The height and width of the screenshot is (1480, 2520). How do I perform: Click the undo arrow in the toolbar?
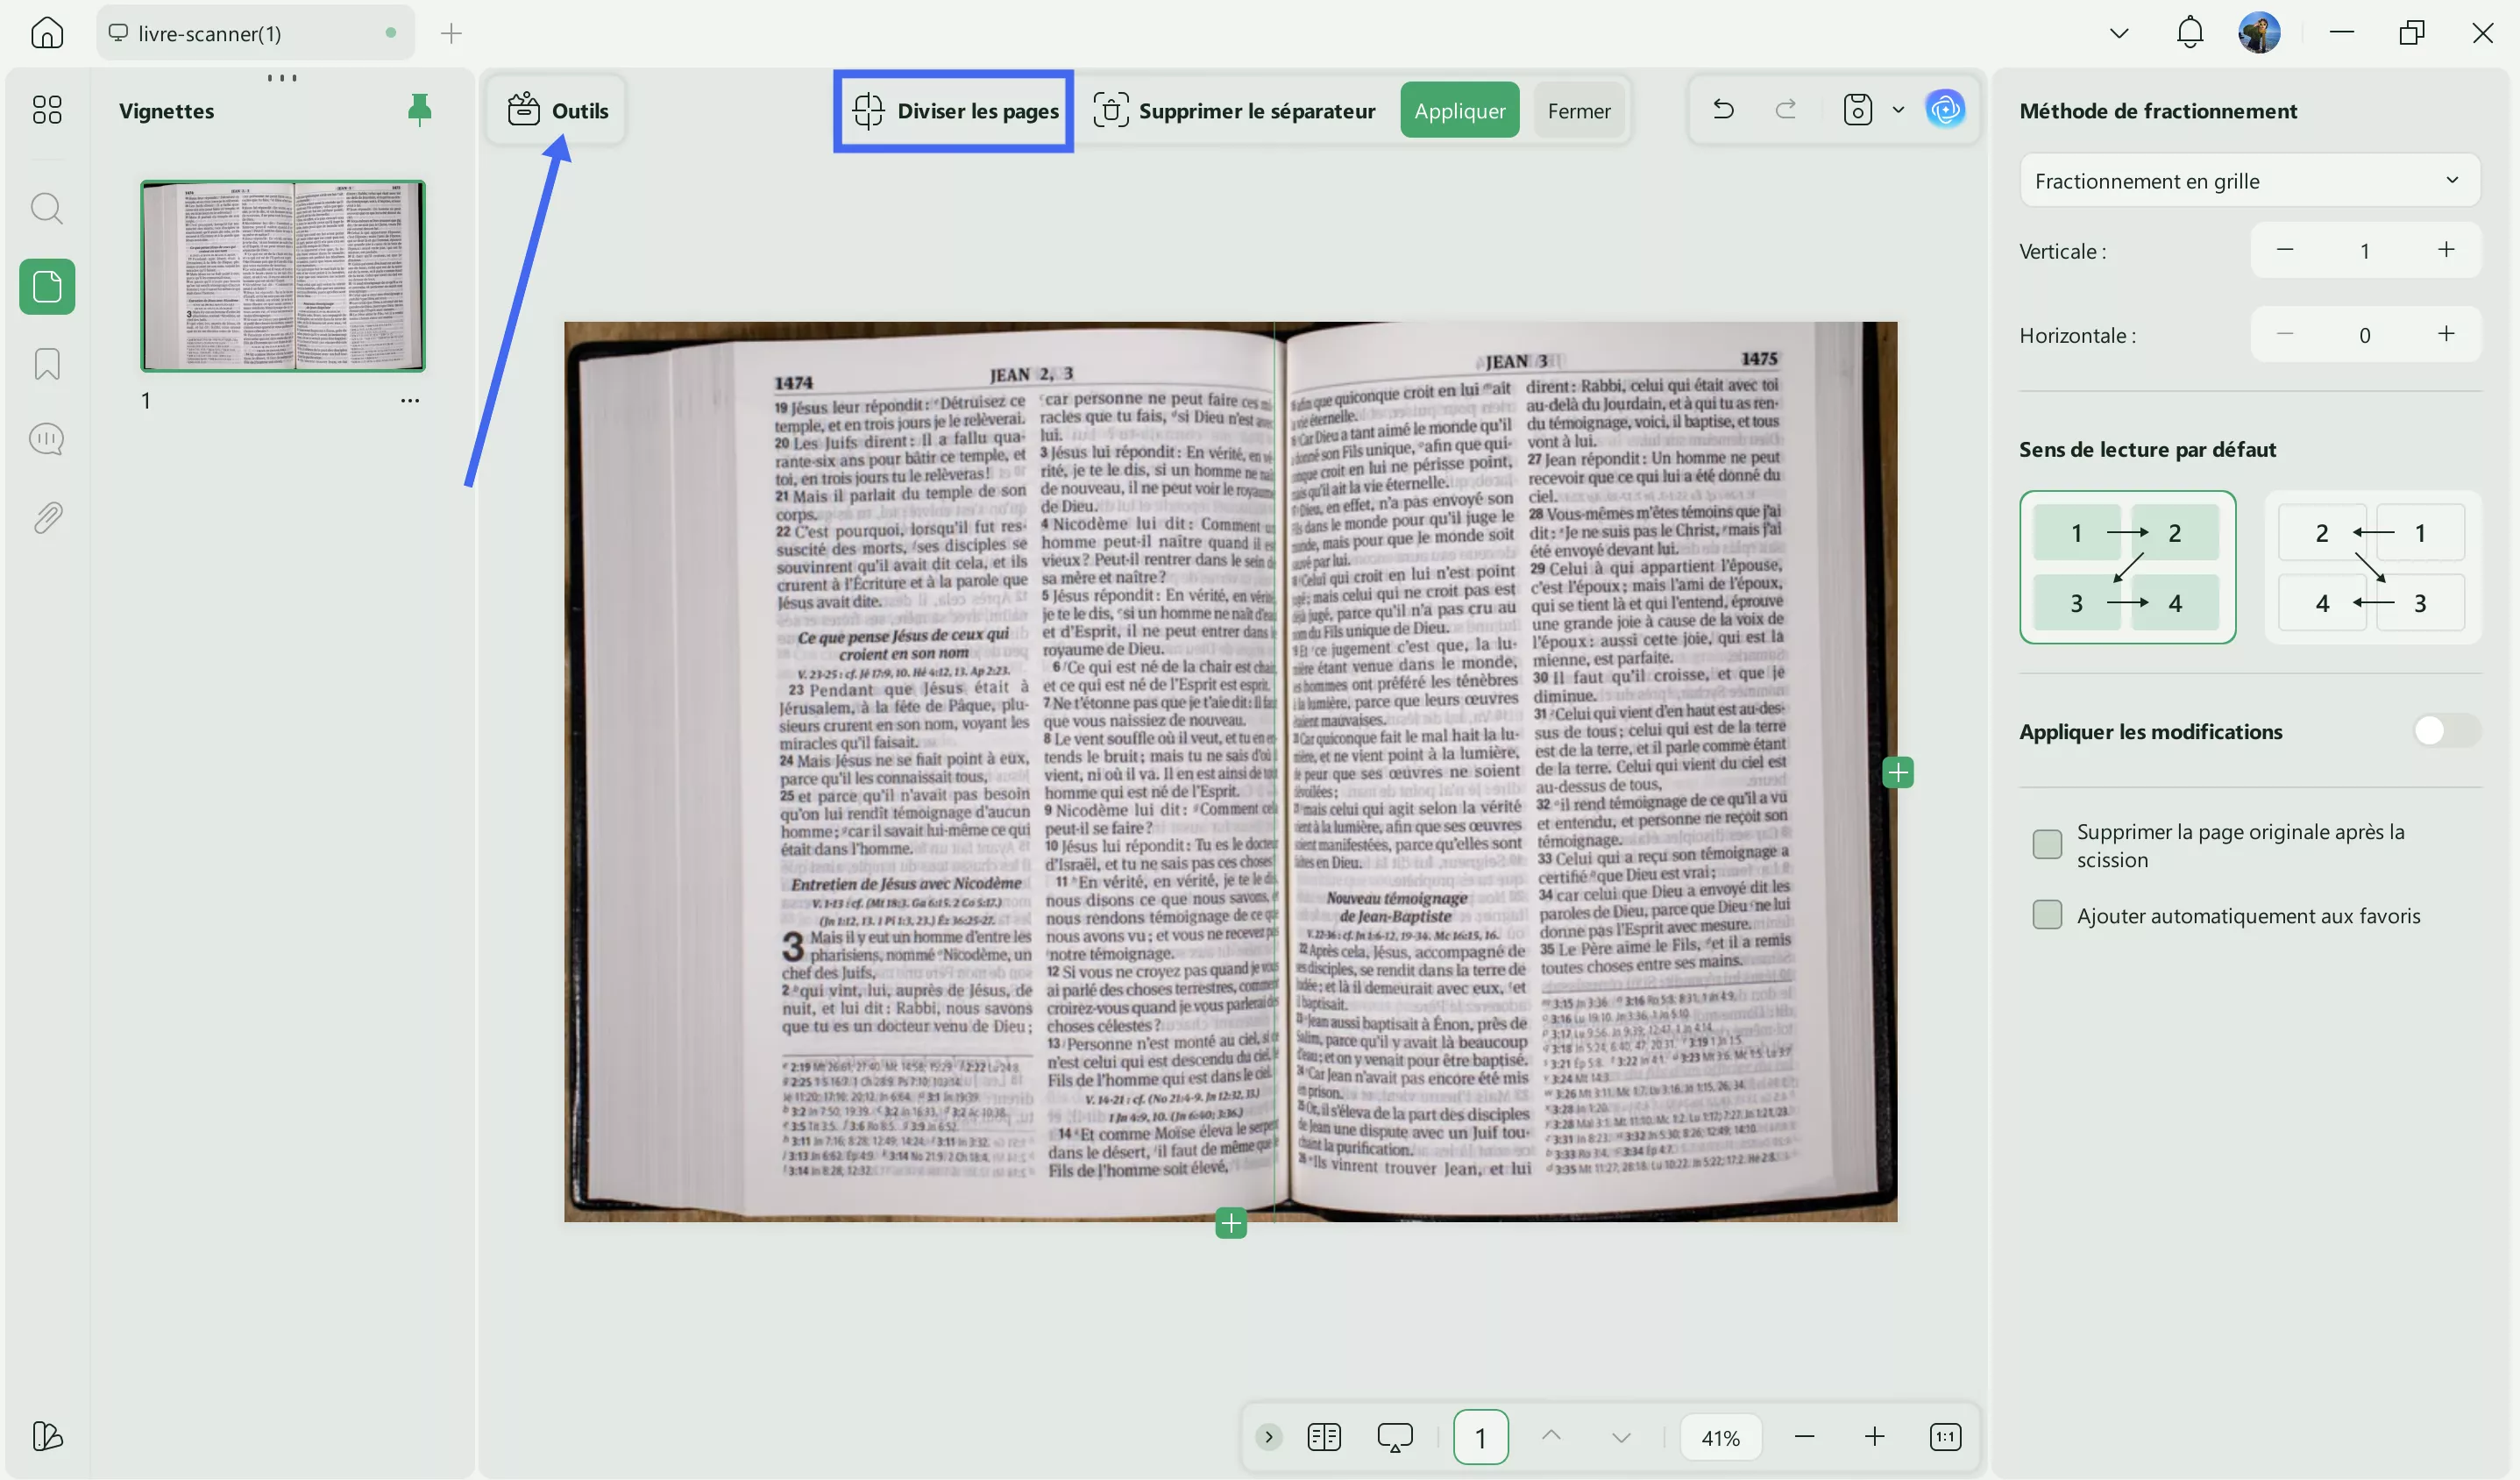tap(1722, 109)
